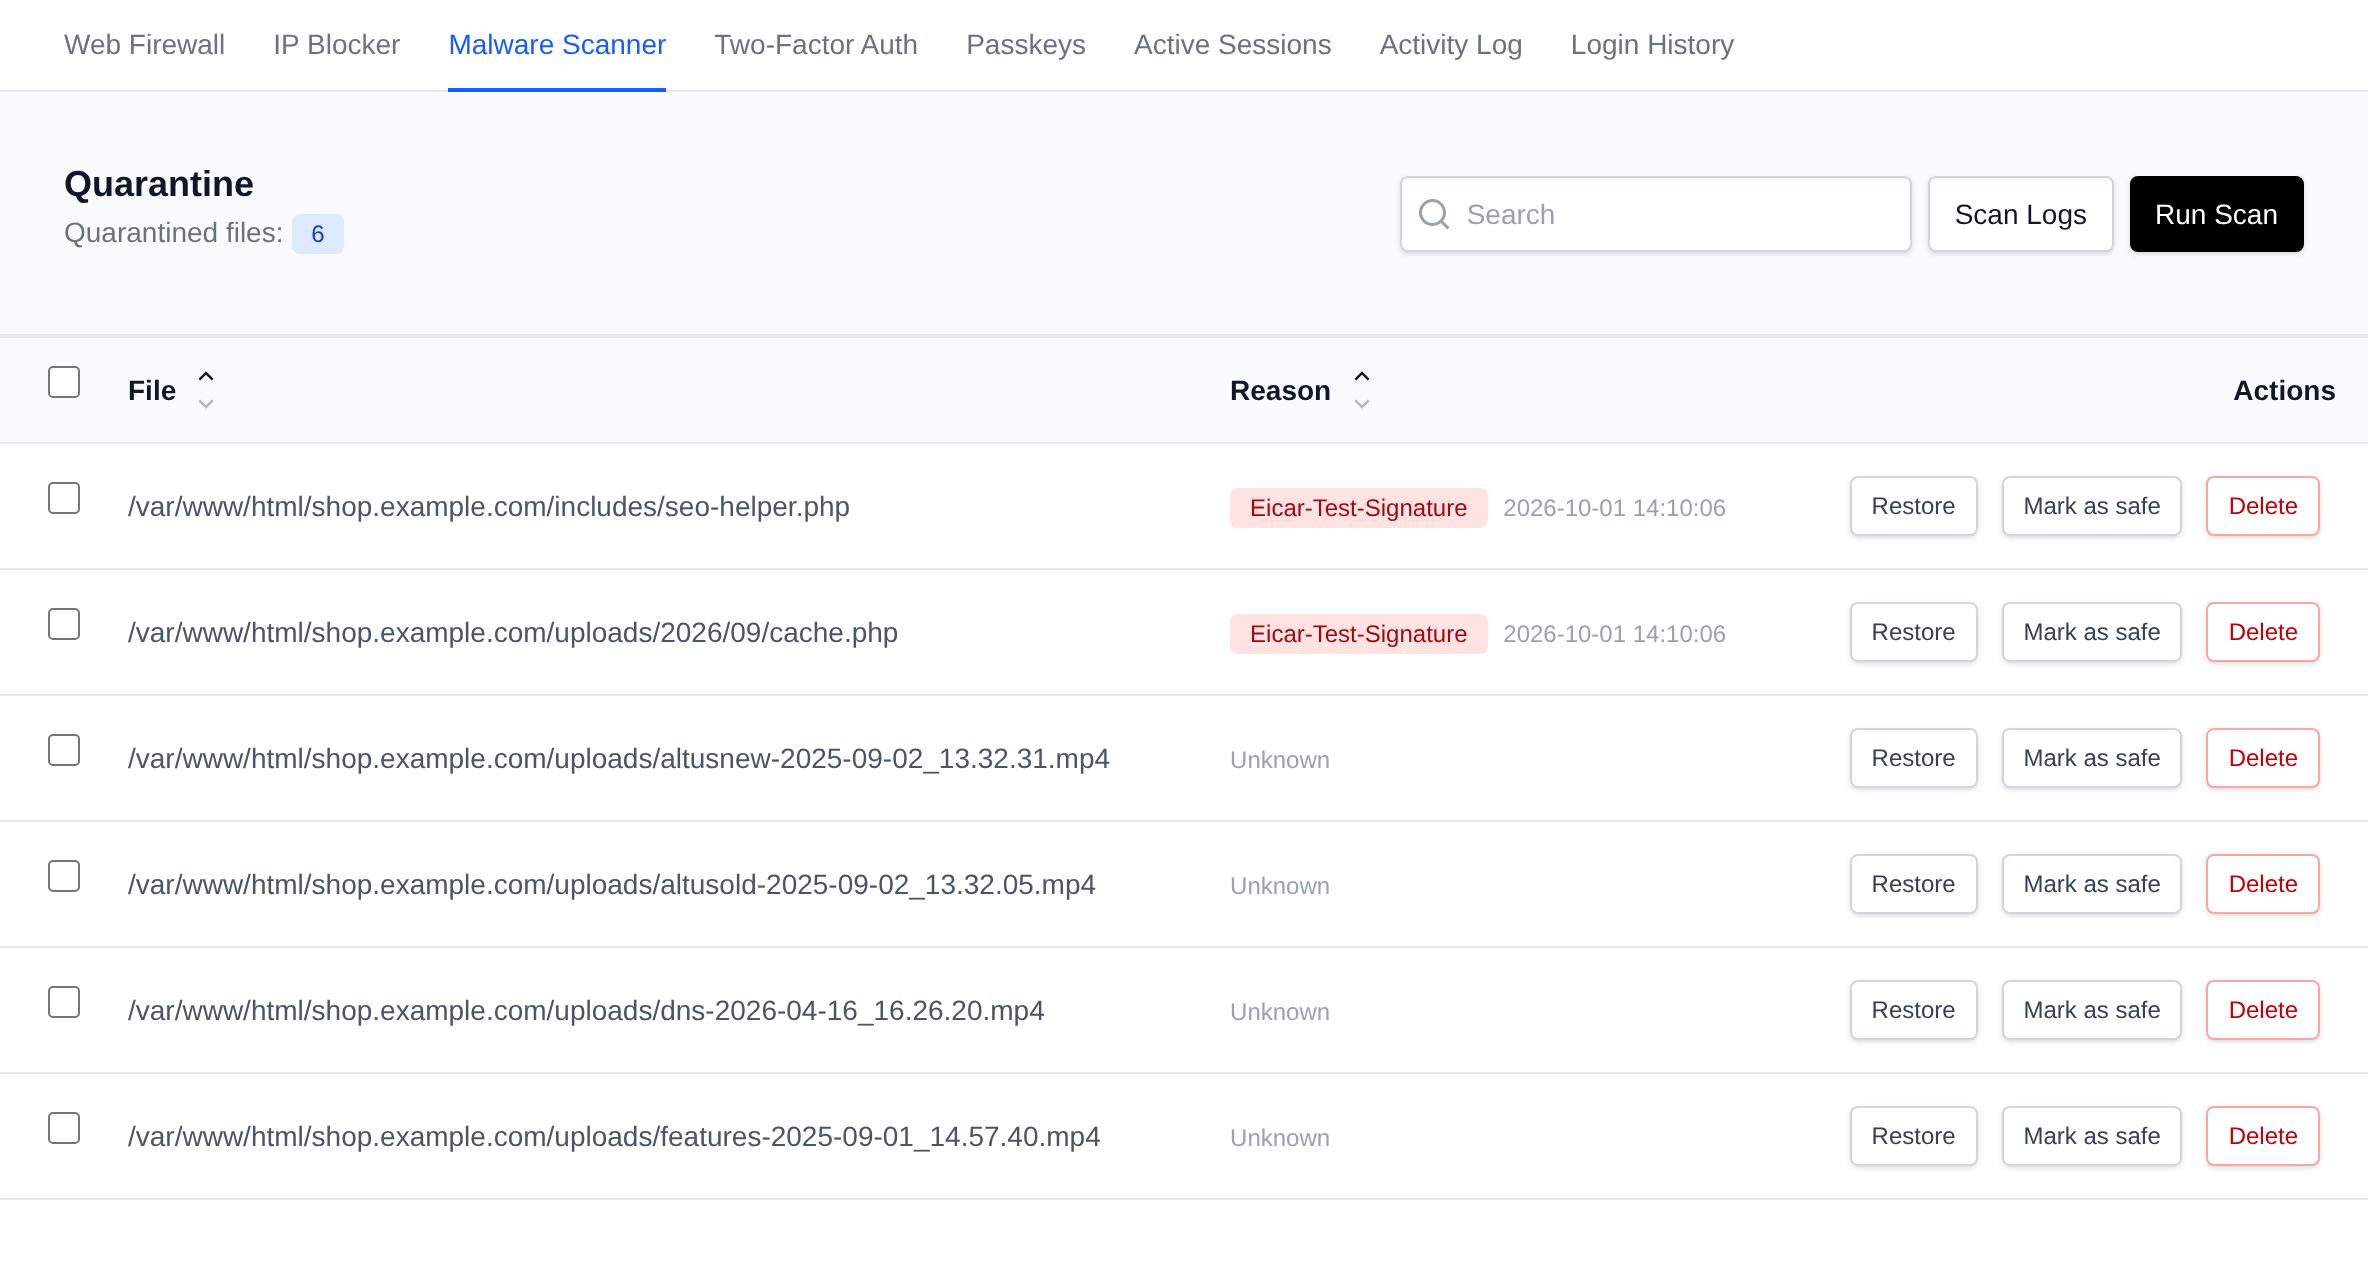Select checkbox for altusold mp4 file

tap(64, 876)
